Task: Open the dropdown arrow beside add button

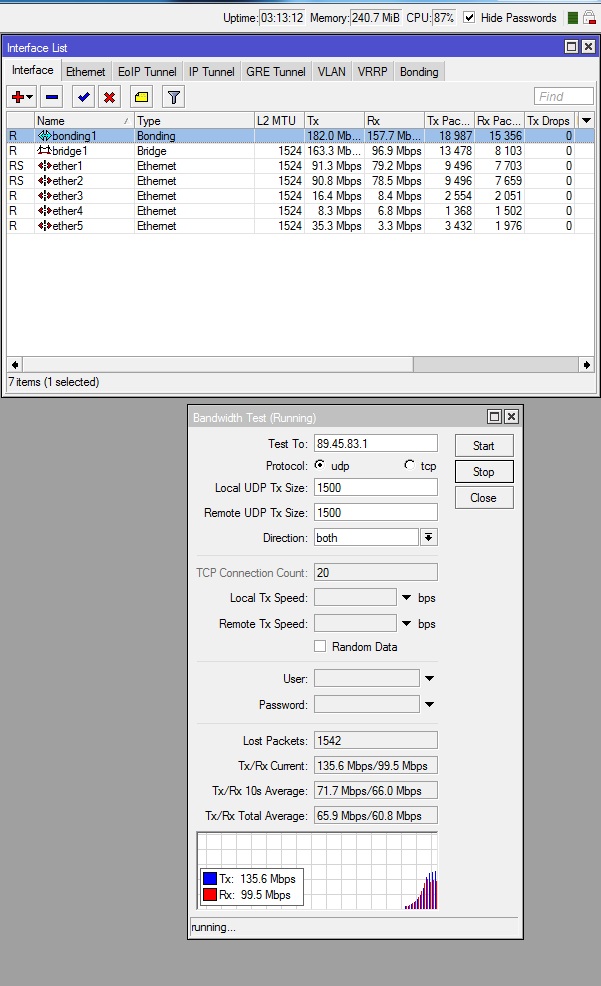Action: point(30,97)
